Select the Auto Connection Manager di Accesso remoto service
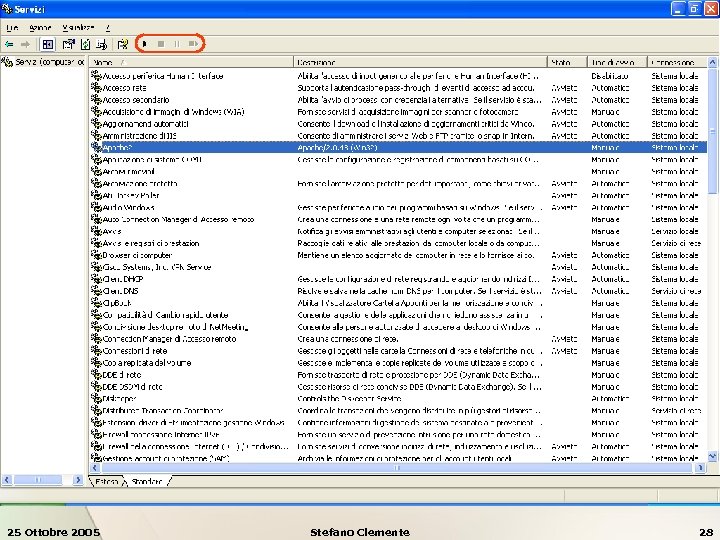Image resolution: width=720 pixels, height=540 pixels. (178, 219)
